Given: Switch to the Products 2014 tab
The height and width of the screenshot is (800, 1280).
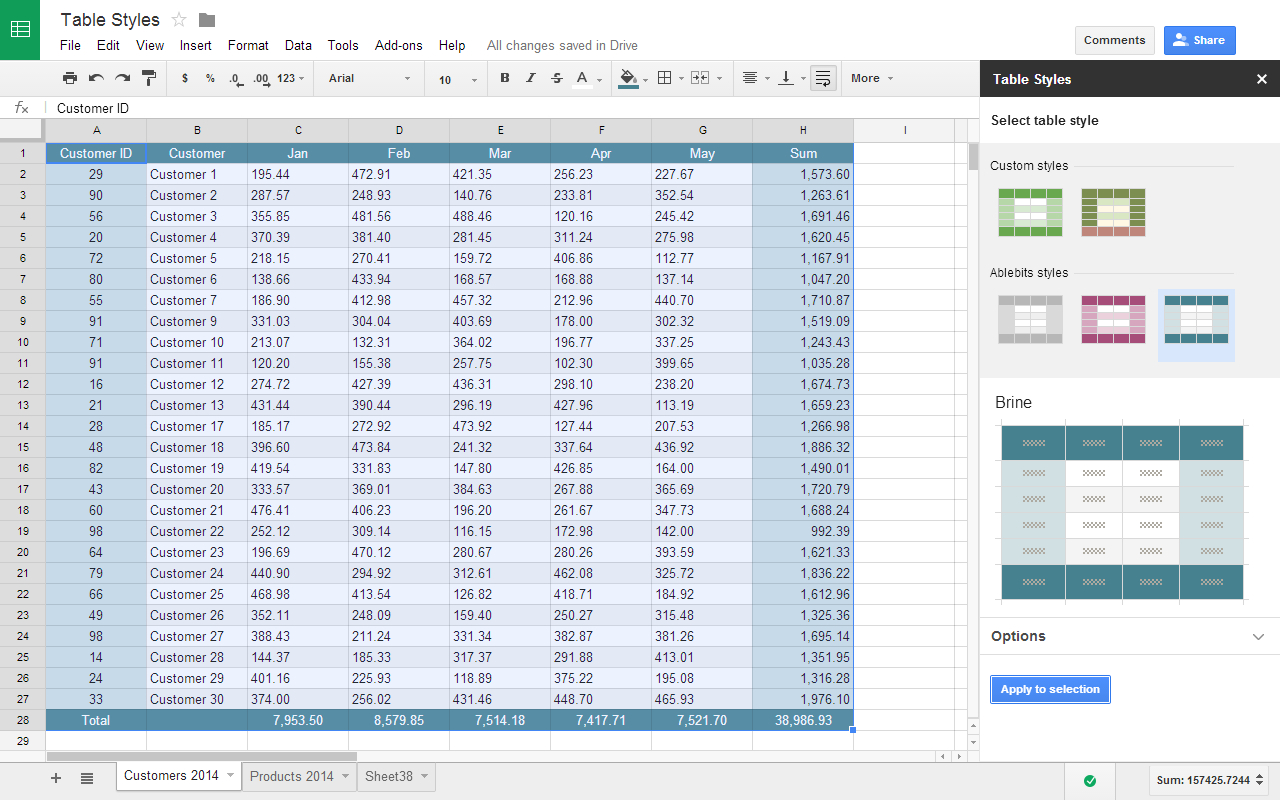Looking at the screenshot, I should pyautogui.click(x=290, y=775).
